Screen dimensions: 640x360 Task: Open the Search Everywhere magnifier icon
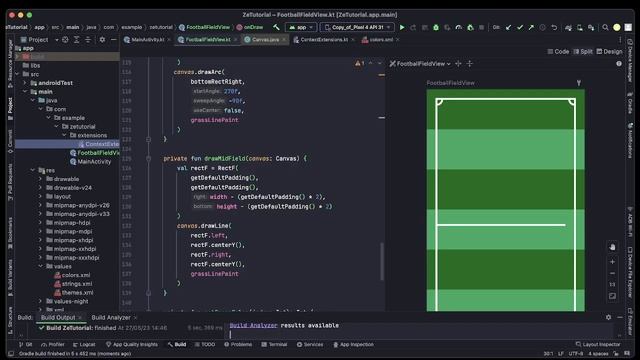[x=605, y=27]
